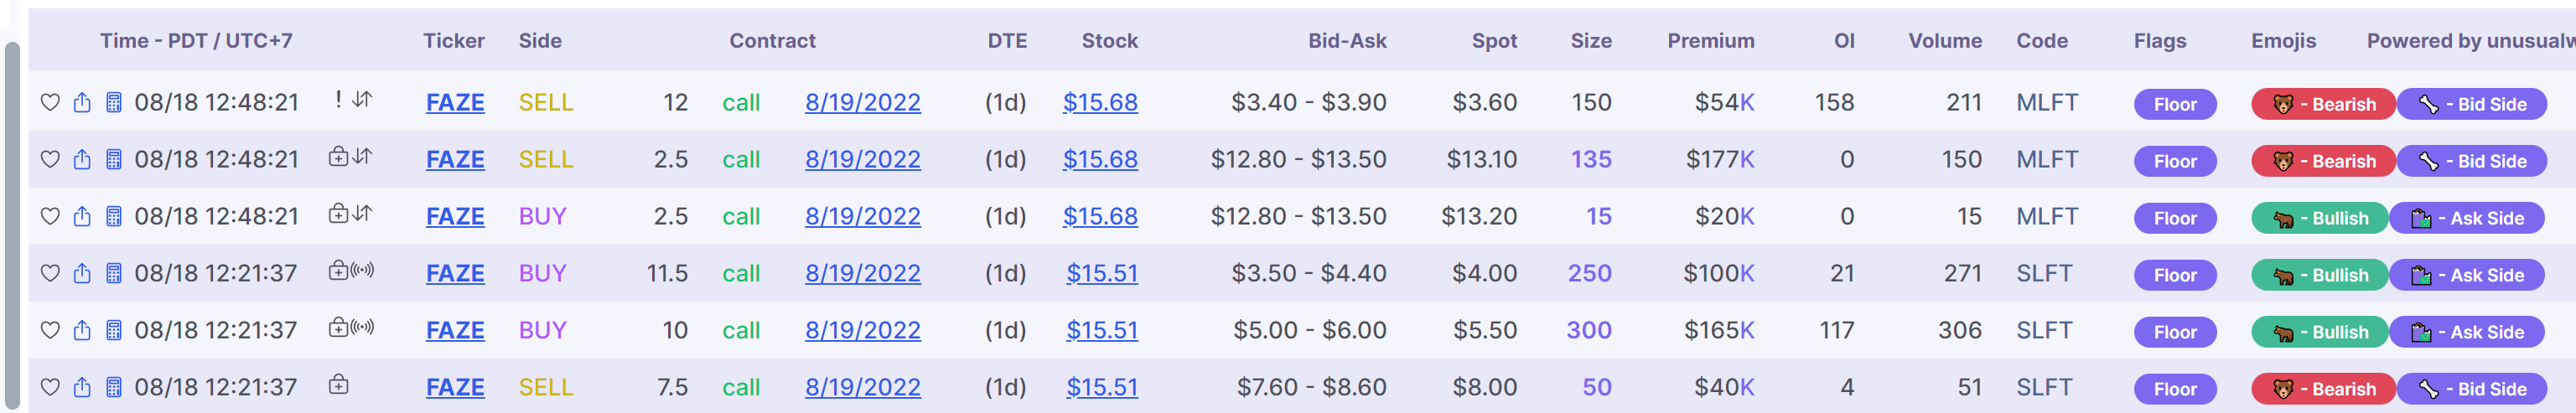Screen dimensions: 2576x413
Task: Share the BUY 10 call trade
Action: [x=83, y=330]
